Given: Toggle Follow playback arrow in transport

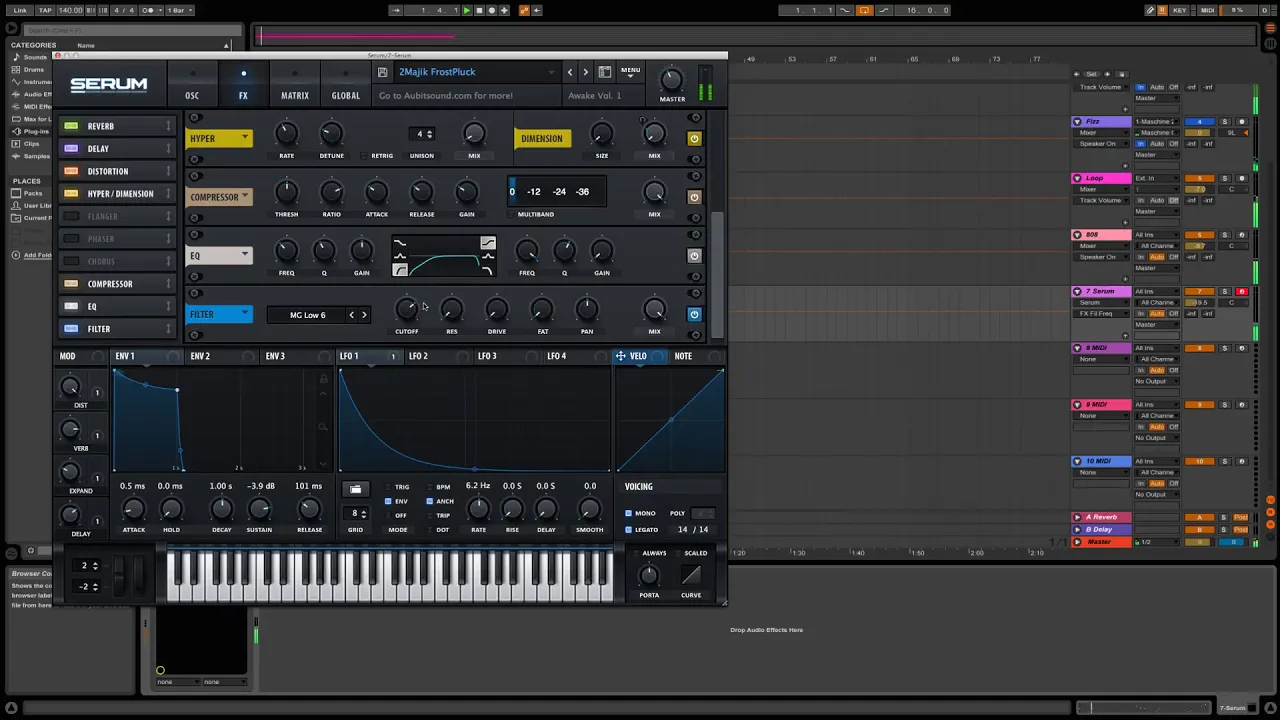Looking at the screenshot, I should coord(396,10).
